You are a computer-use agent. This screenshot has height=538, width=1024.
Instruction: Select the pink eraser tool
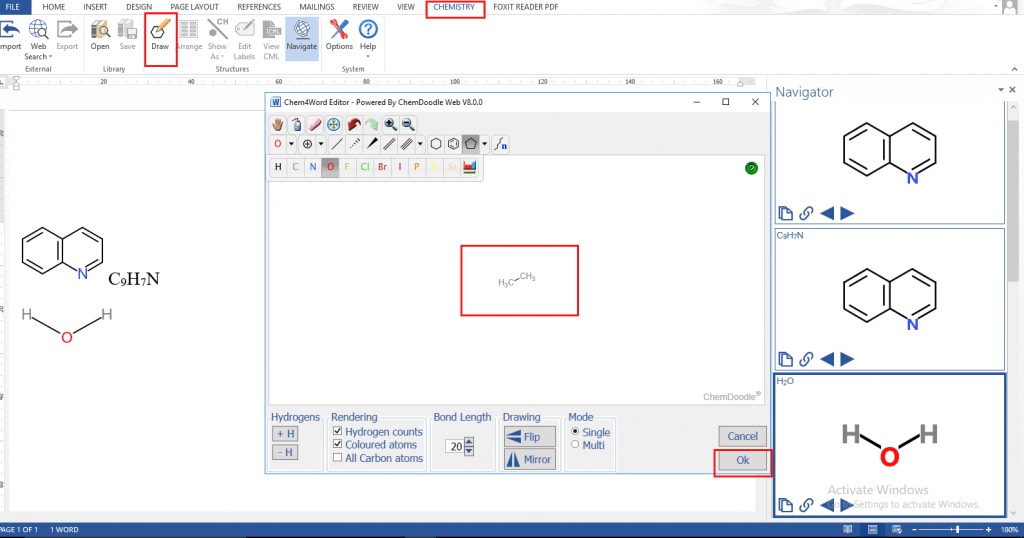pos(315,124)
